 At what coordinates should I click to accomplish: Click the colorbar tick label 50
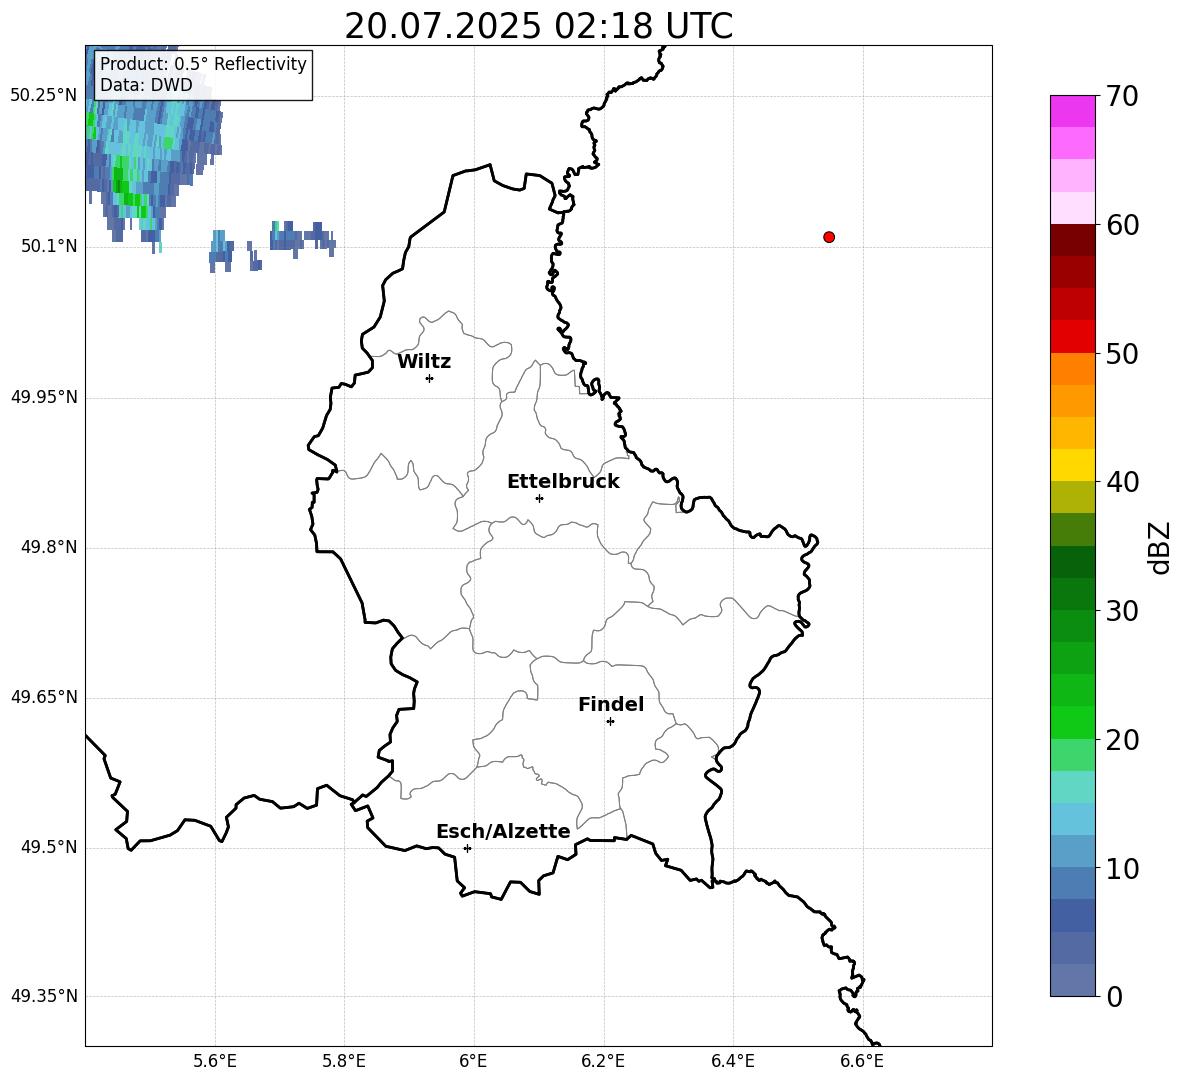point(1122,354)
